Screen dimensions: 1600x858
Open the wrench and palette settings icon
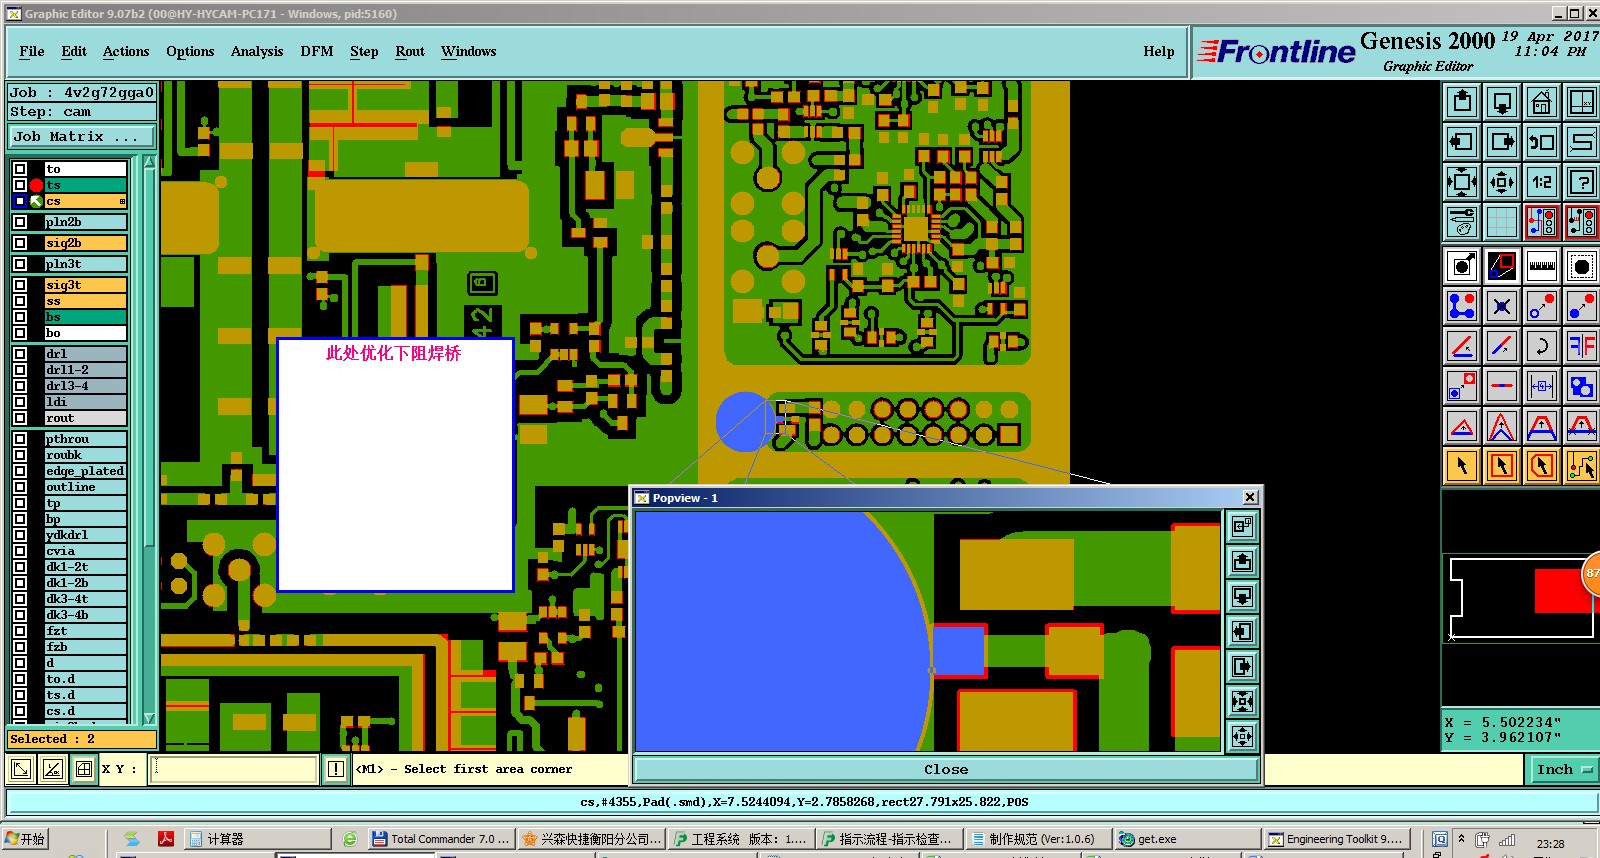point(1462,222)
